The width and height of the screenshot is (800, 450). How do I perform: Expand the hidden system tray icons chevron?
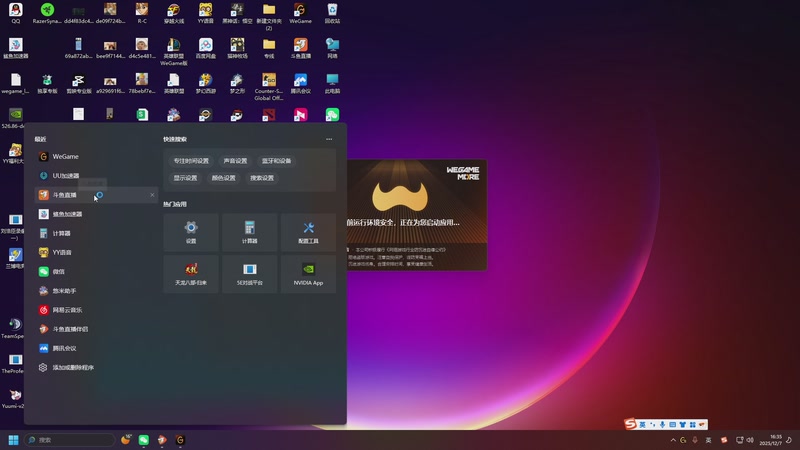coord(673,440)
